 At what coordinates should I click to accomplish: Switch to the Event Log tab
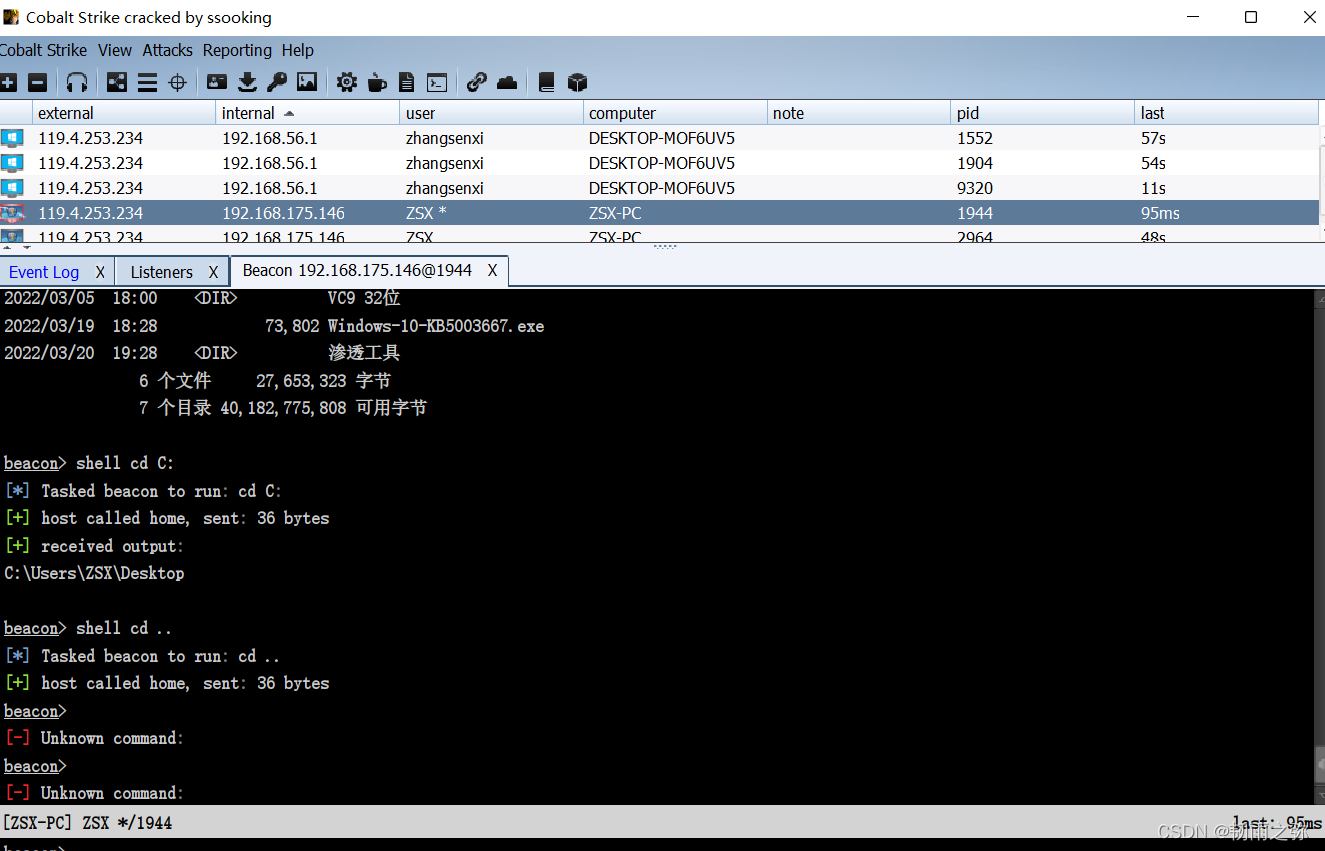44,272
